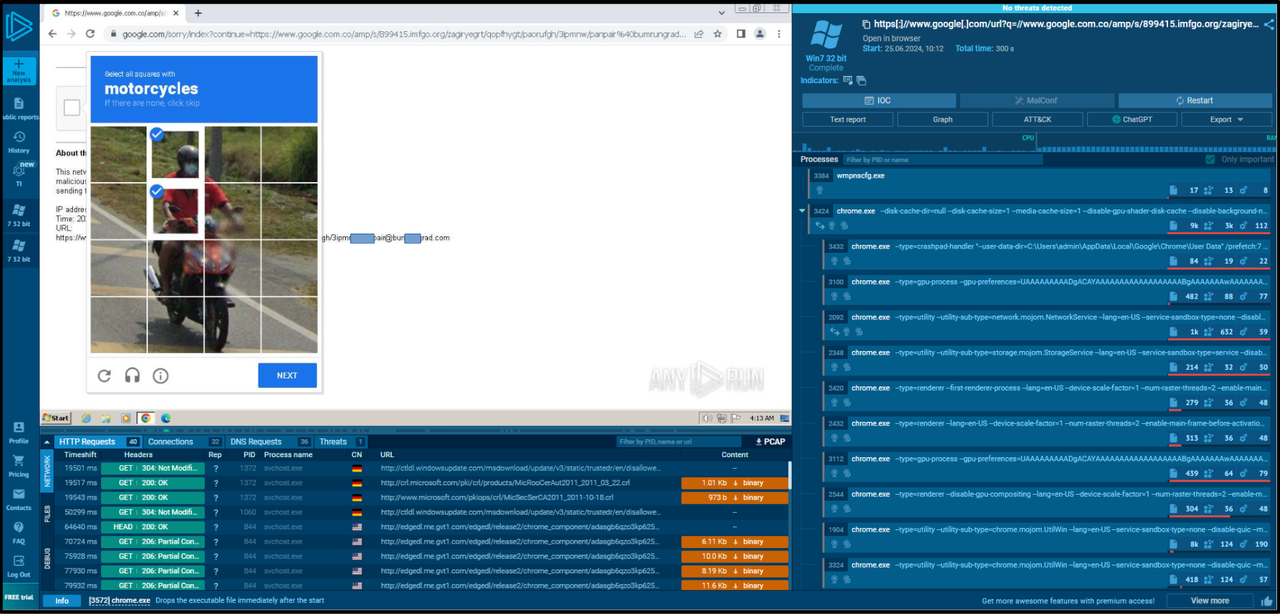This screenshot has height=614, width=1280.
Task: Open the Export dropdown
Action: 1227,119
